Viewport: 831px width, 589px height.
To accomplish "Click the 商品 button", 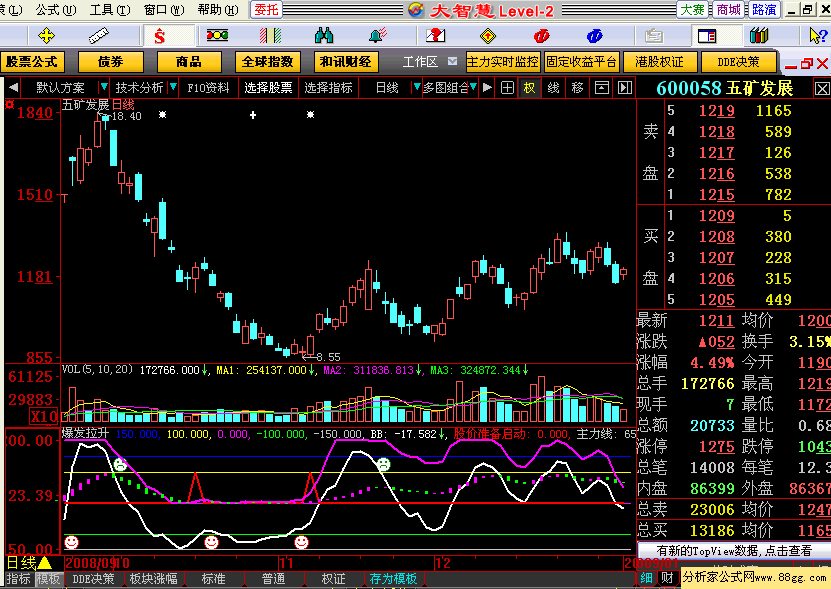I will [x=189, y=62].
